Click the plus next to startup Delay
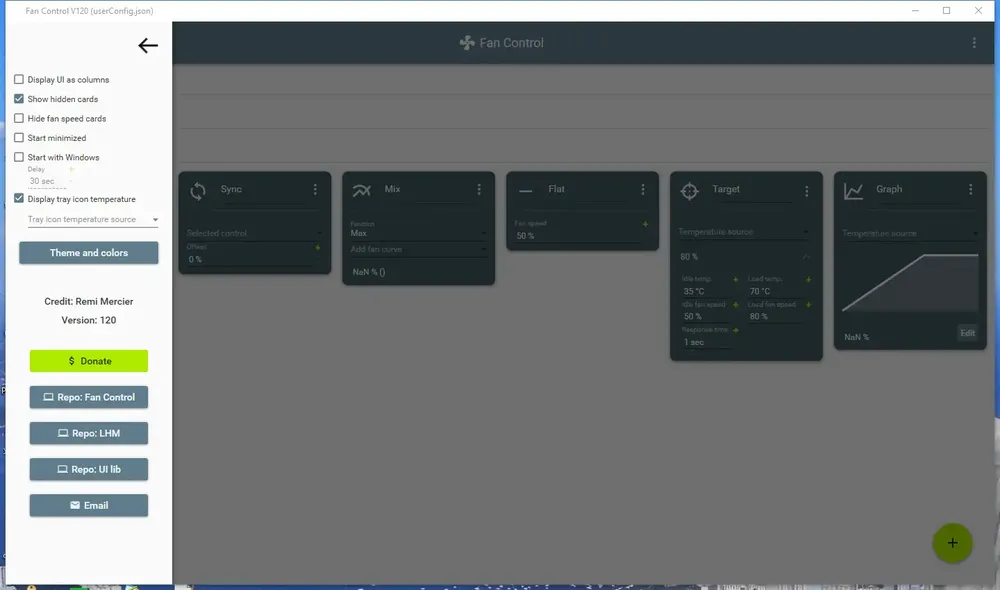The image size is (1000, 590). (71, 169)
